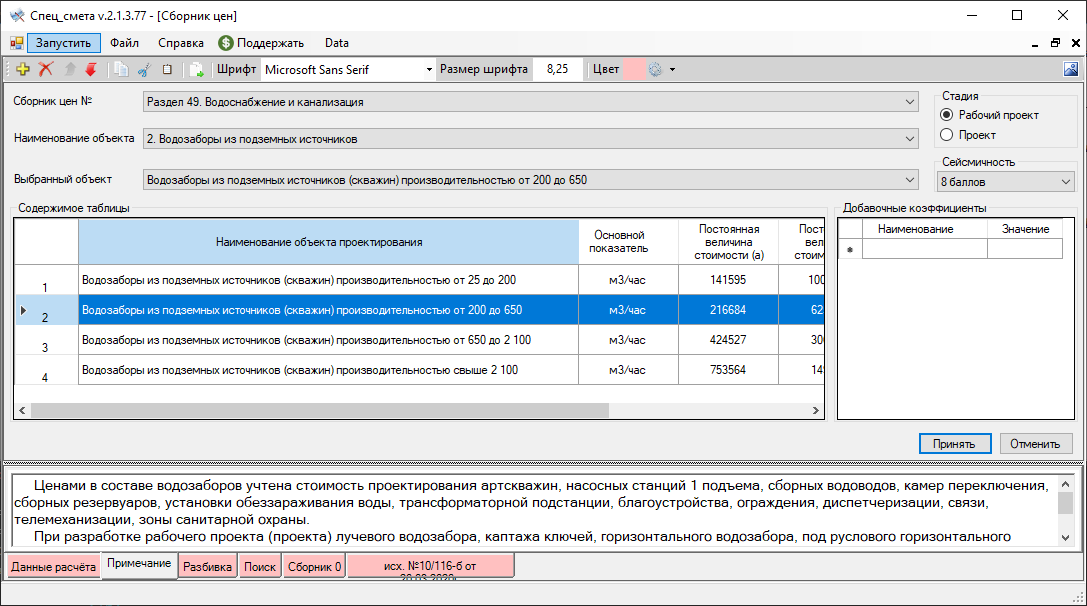Click the cell with value 753564
1087x606 pixels.
point(729,370)
